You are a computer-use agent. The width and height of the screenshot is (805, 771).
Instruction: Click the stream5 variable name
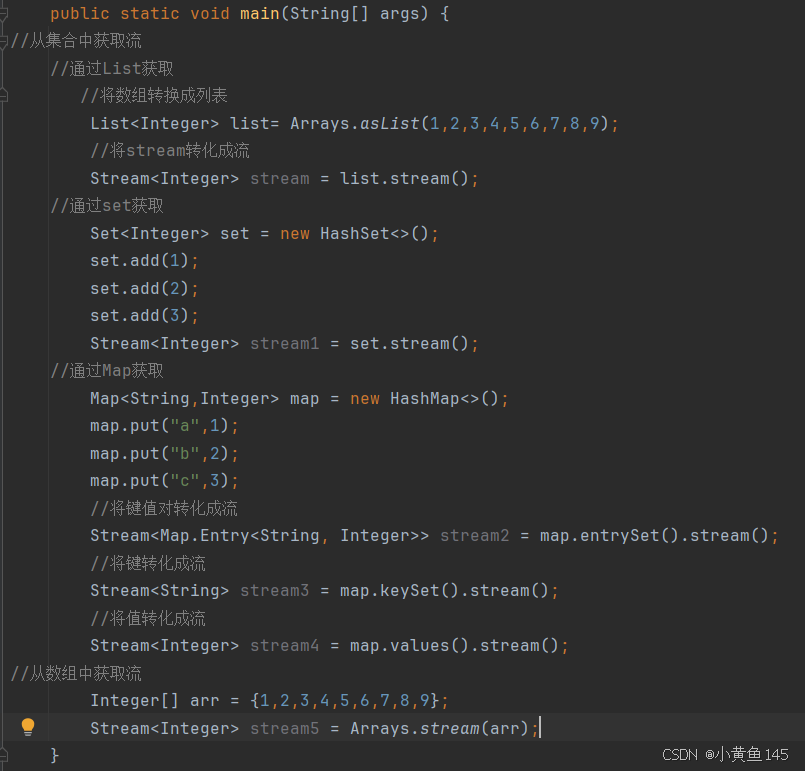pyautogui.click(x=284, y=728)
